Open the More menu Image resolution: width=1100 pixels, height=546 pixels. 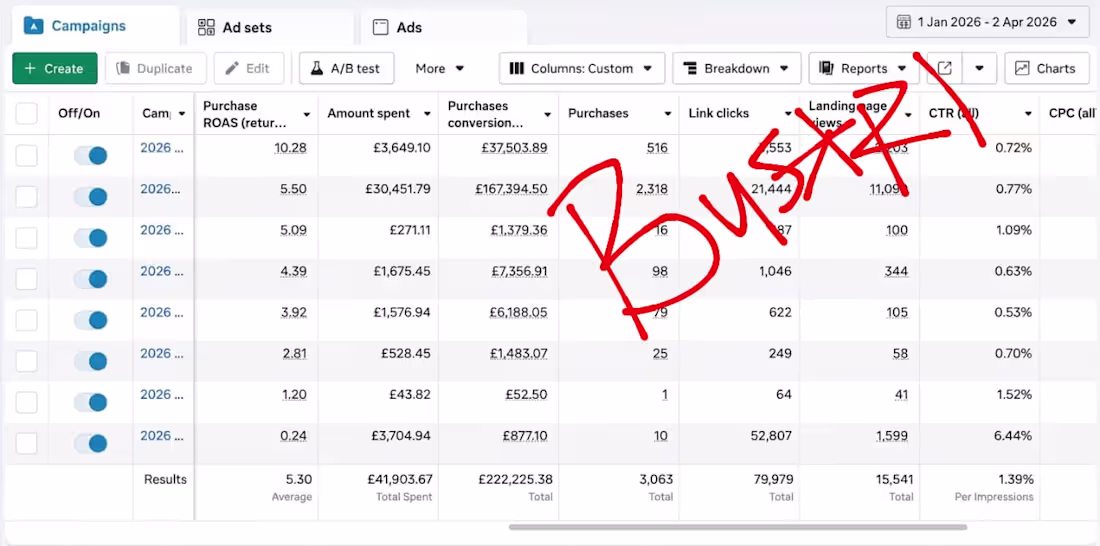pyautogui.click(x=440, y=69)
